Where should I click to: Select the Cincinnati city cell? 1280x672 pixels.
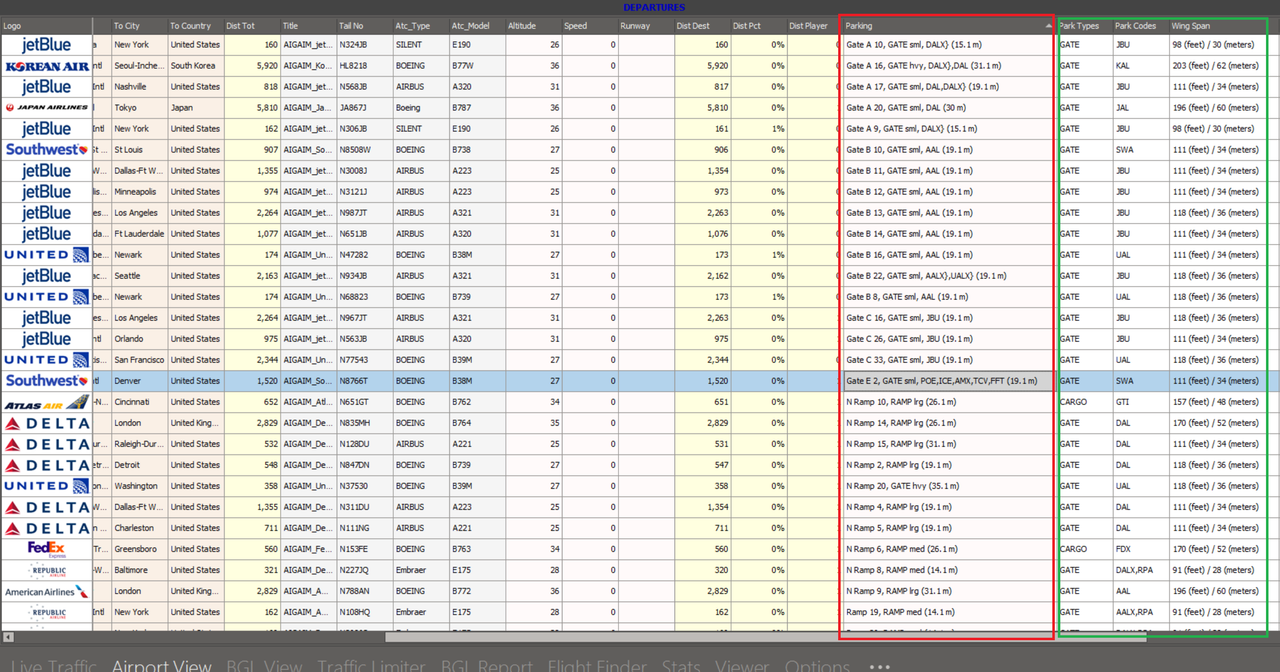[138, 402]
